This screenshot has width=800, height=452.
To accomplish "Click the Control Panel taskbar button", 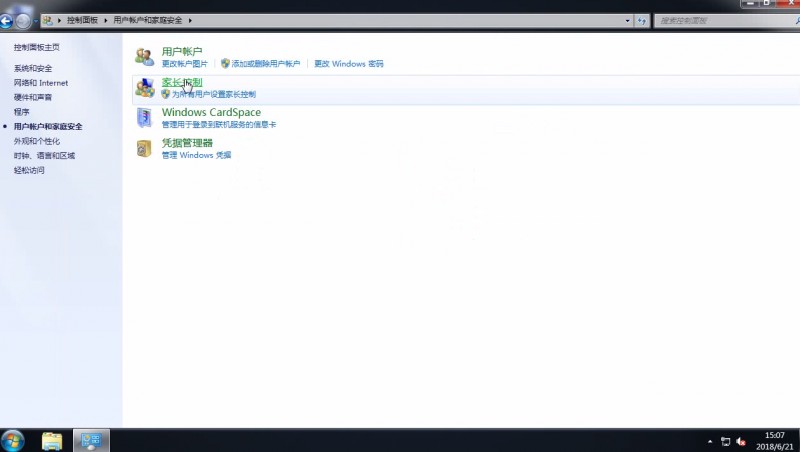I will (x=91, y=441).
